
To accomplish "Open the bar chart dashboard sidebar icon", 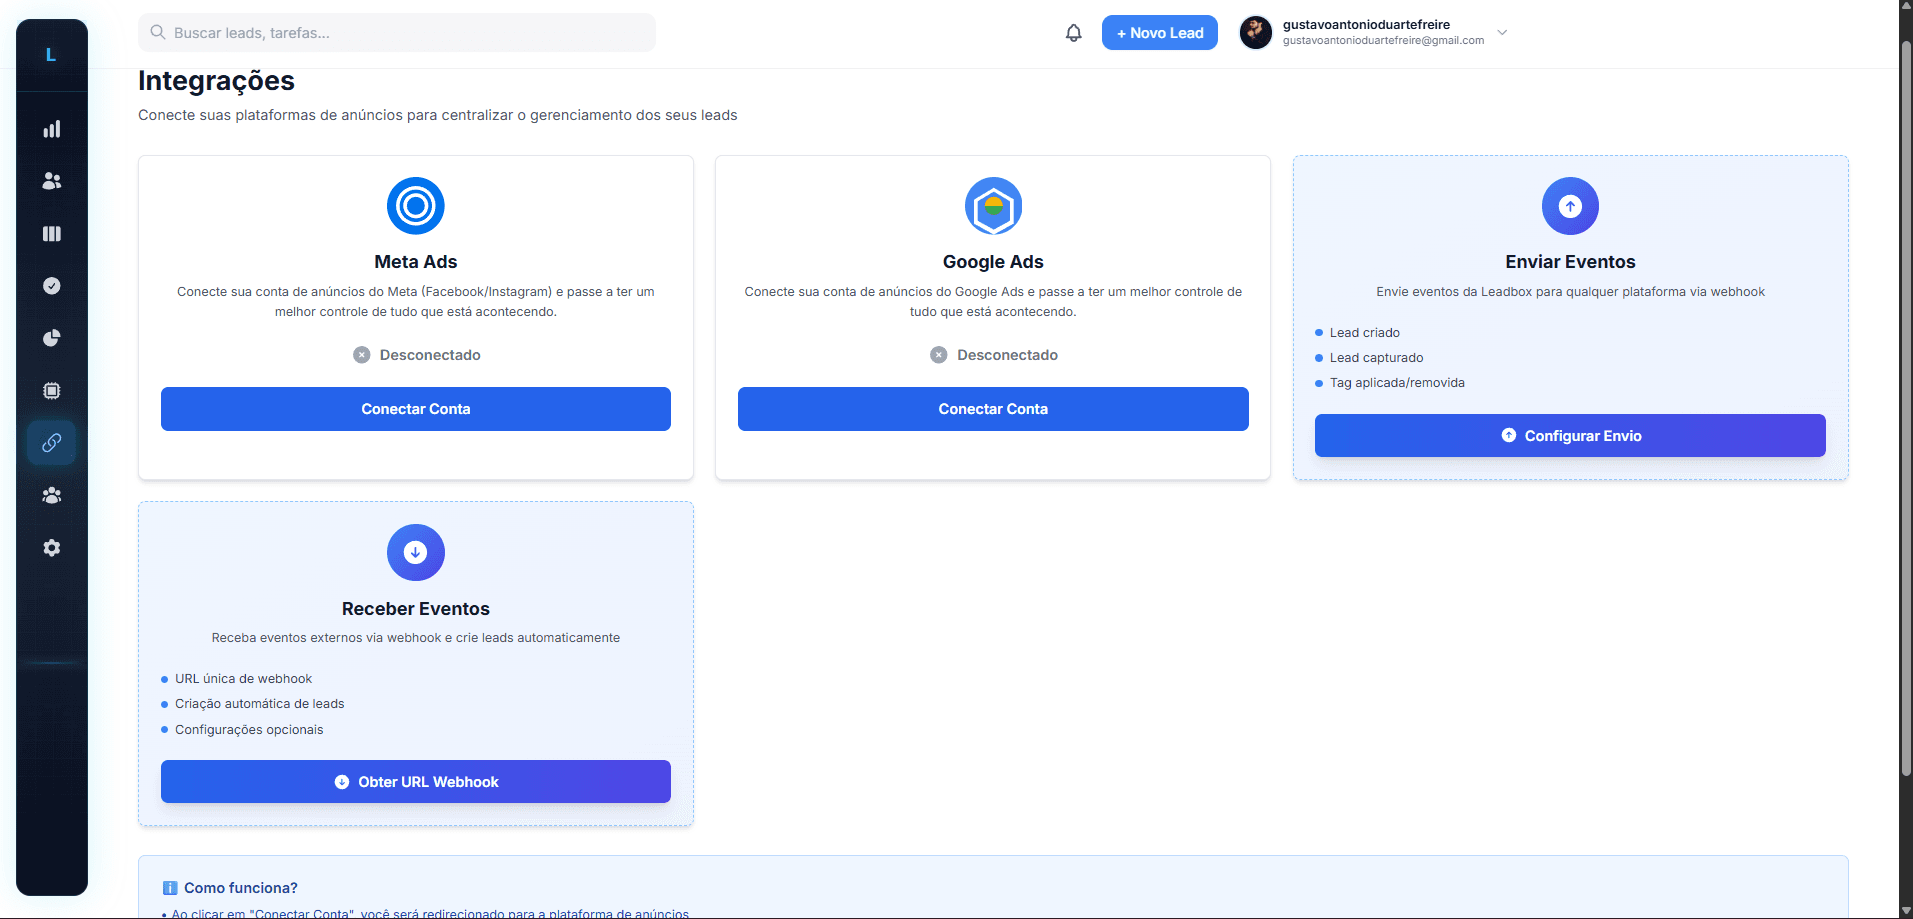I will coord(52,129).
